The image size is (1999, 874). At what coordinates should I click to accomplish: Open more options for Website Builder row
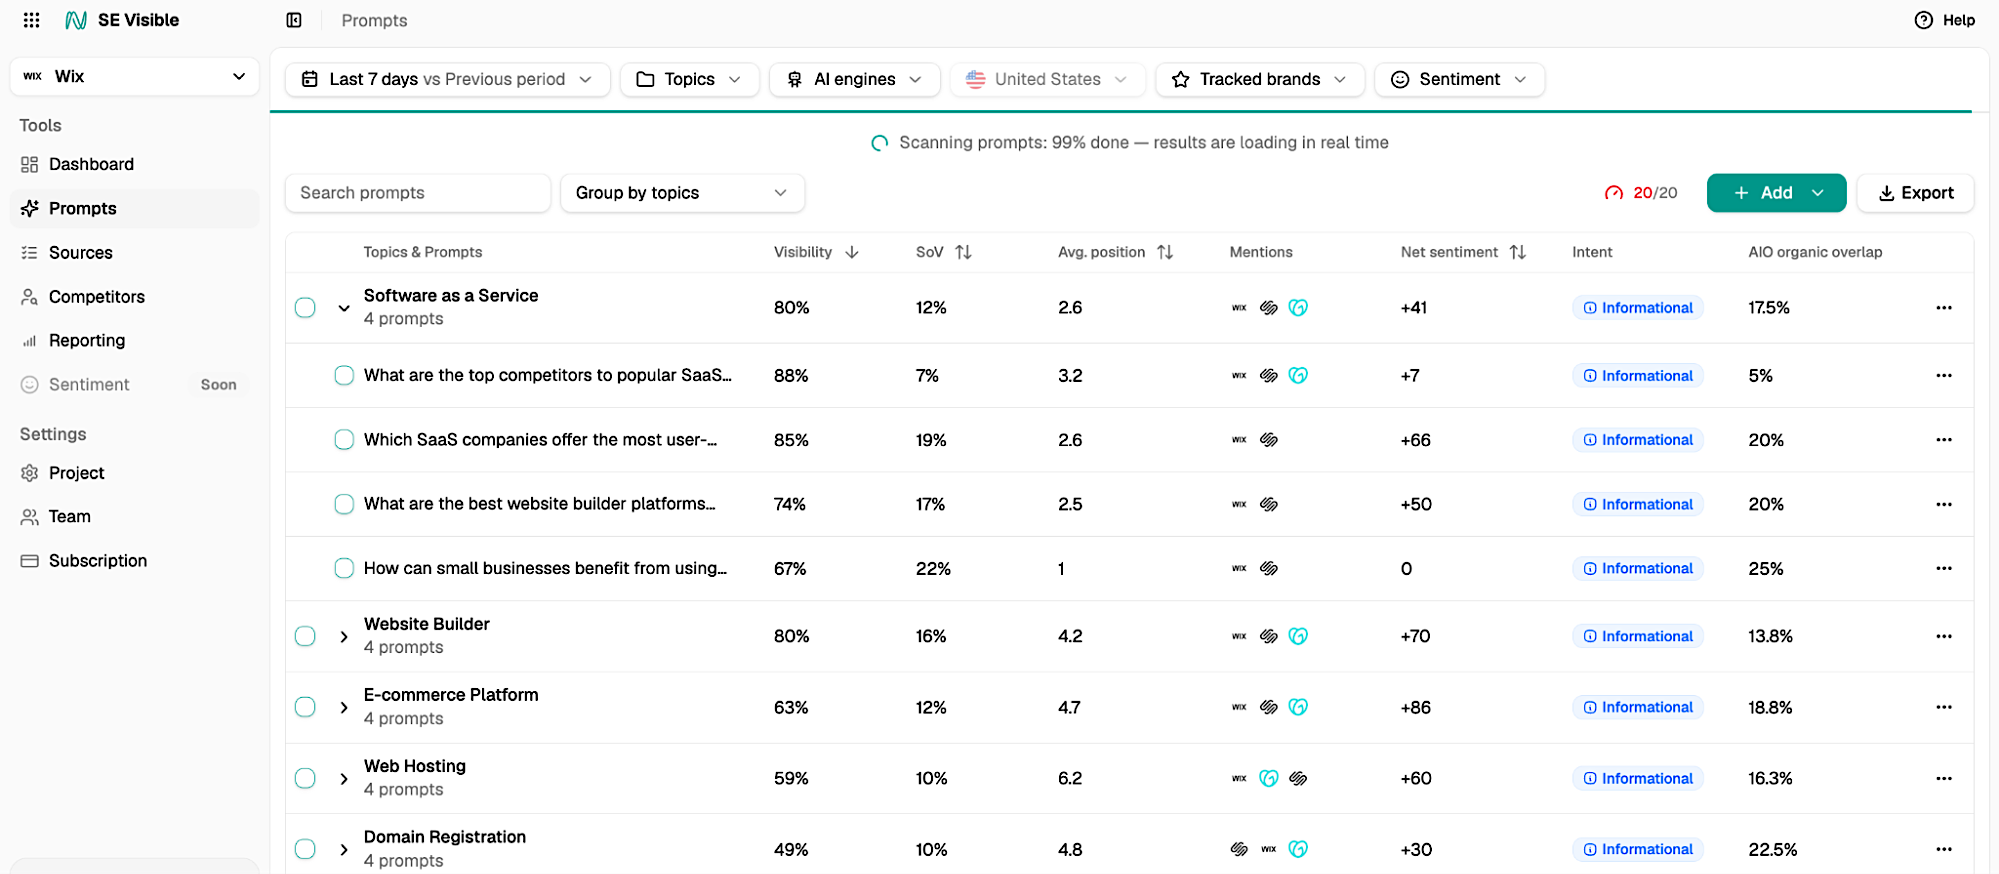point(1944,636)
